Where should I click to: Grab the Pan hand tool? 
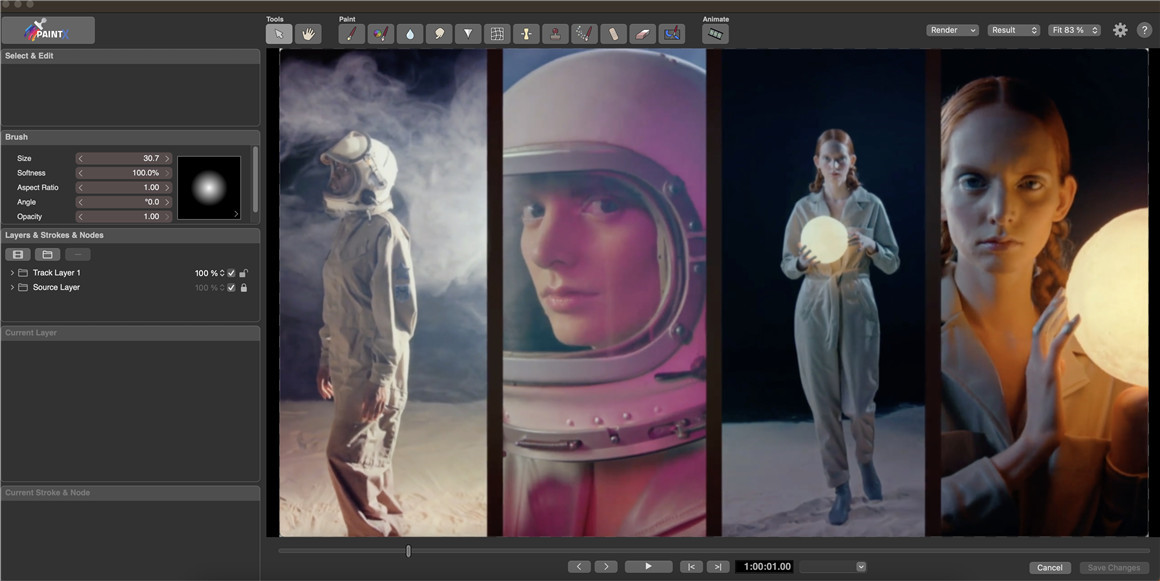(x=309, y=33)
